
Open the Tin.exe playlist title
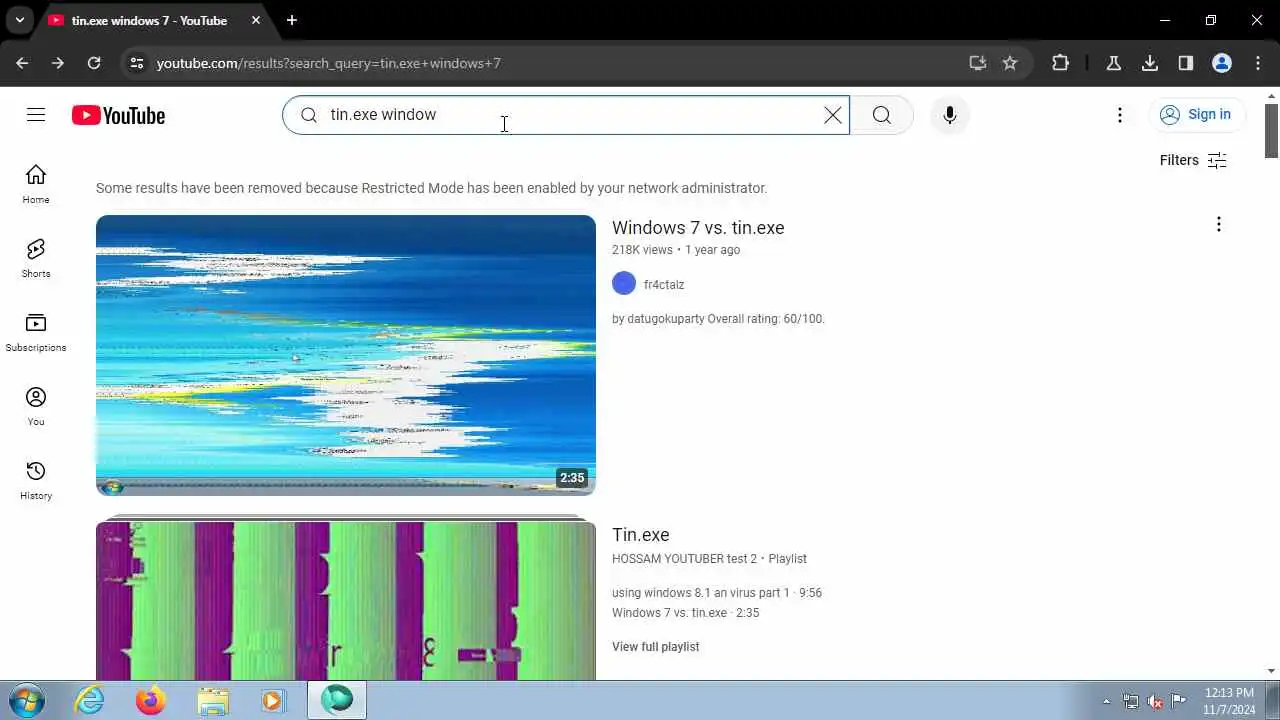(640, 535)
